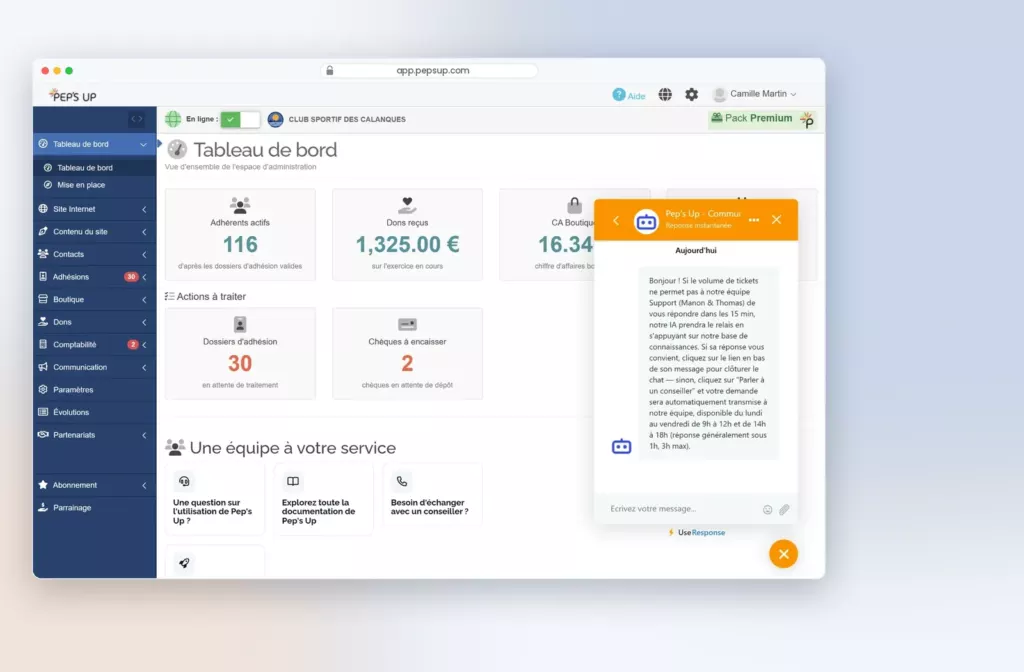The height and width of the screenshot is (672, 1024).
Task: Open the settings gear icon
Action: coord(692,95)
